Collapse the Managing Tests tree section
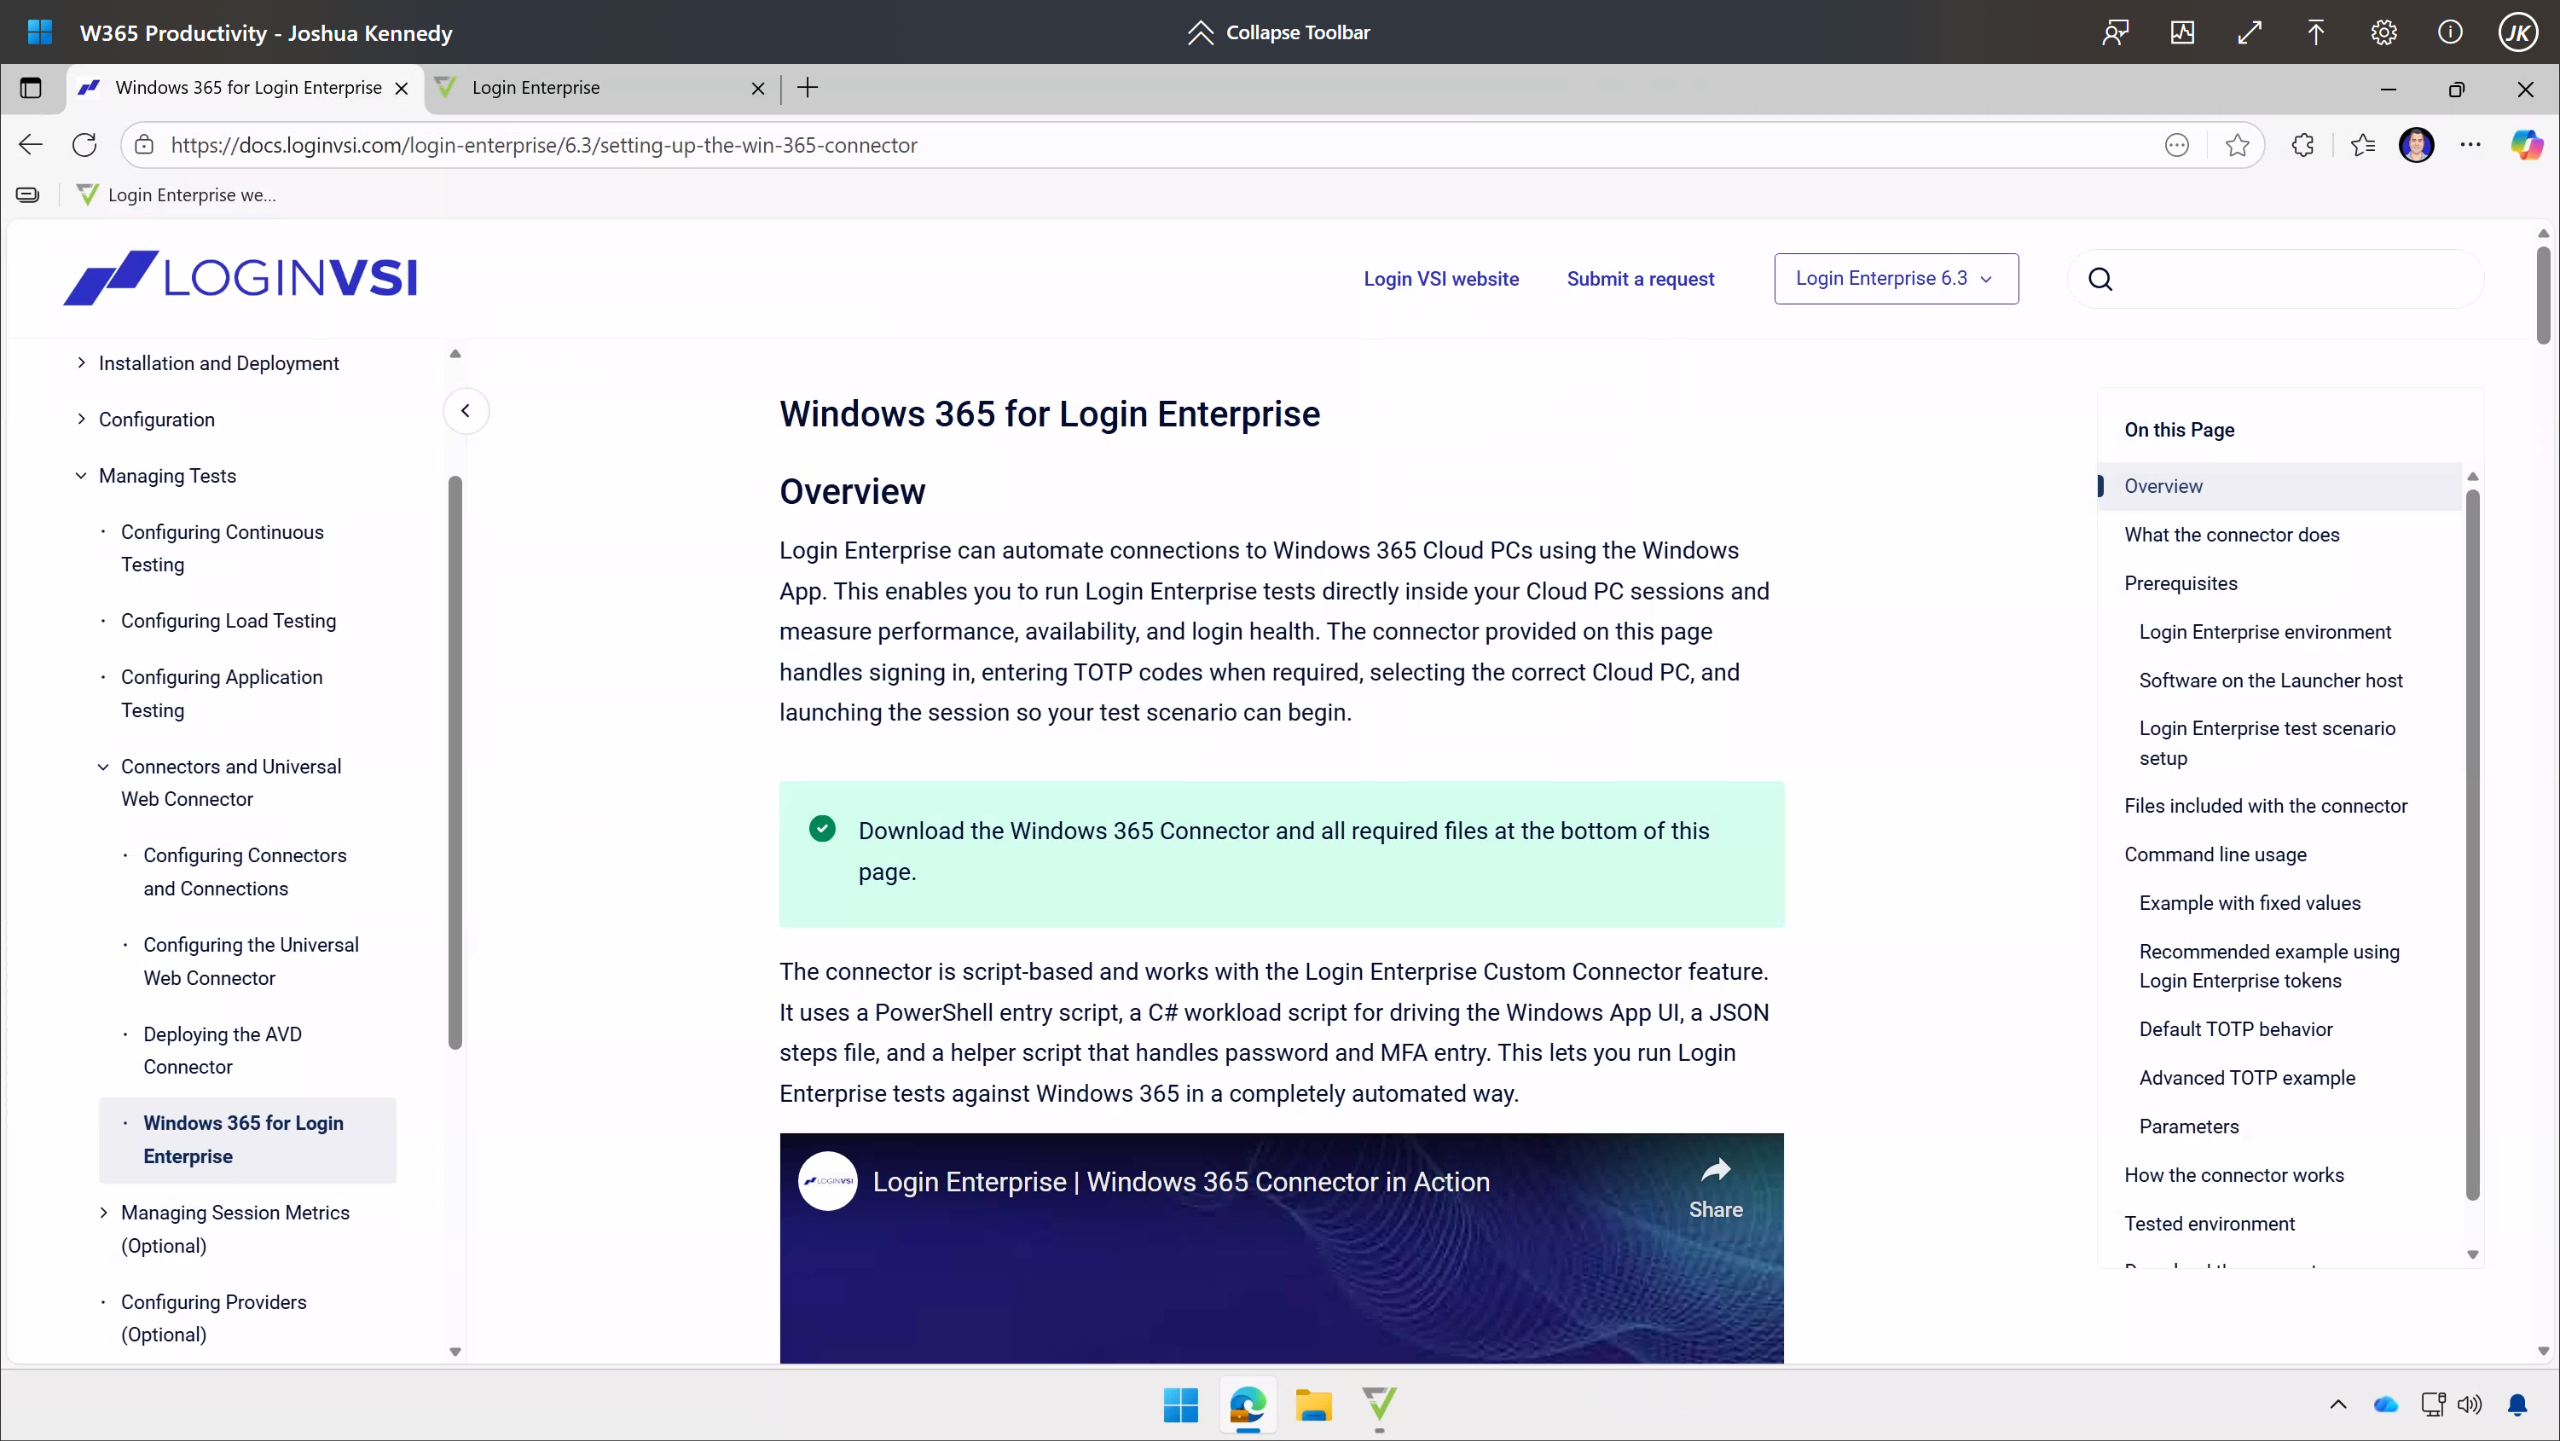Screen dimensions: 2560x1441 (82, 476)
